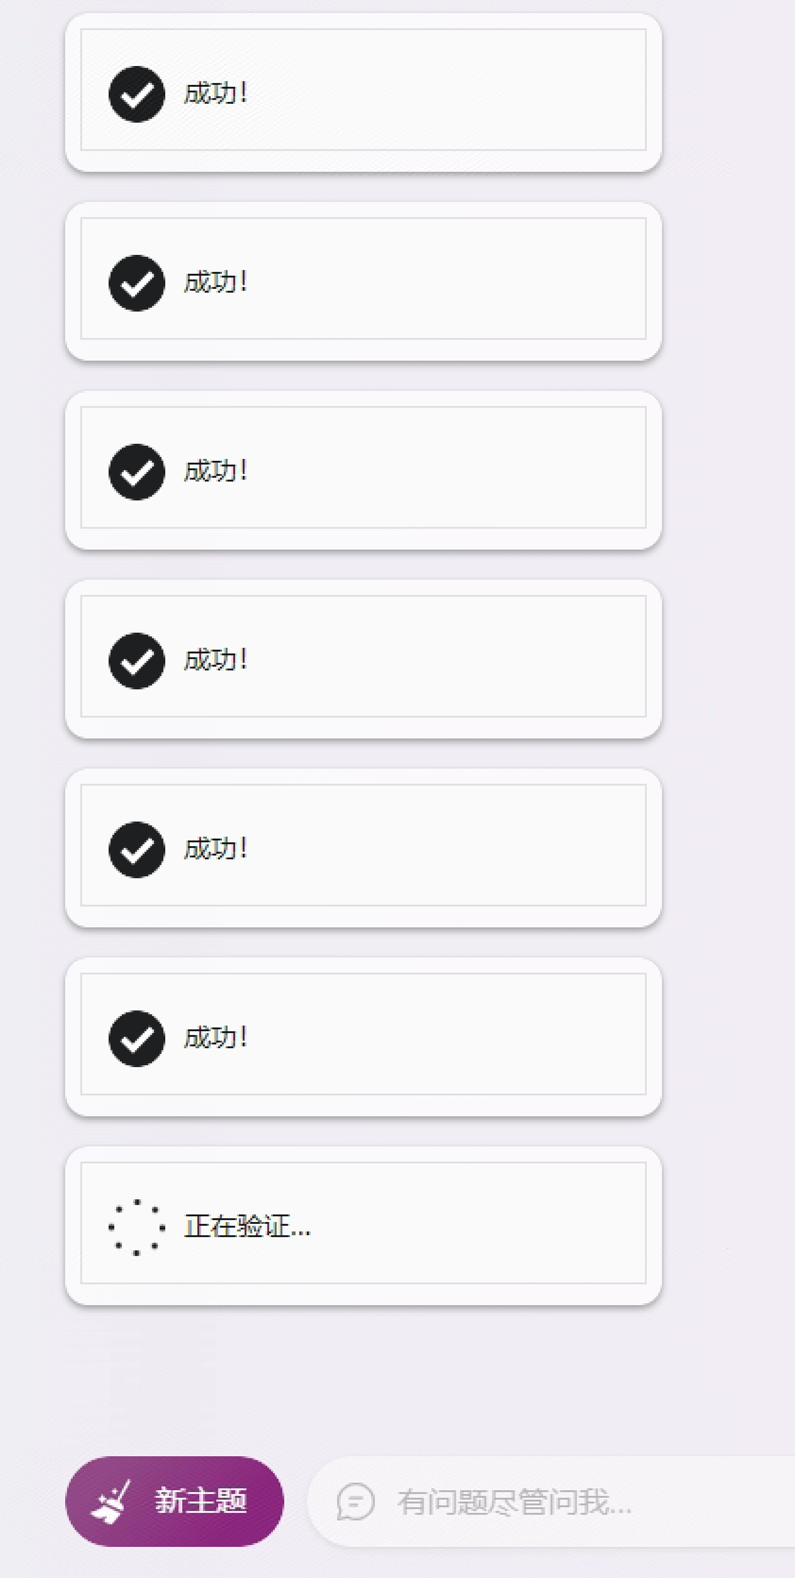Click the checkmark icon in the fourth success card
This screenshot has height=1578, width=795.
pos(135,660)
